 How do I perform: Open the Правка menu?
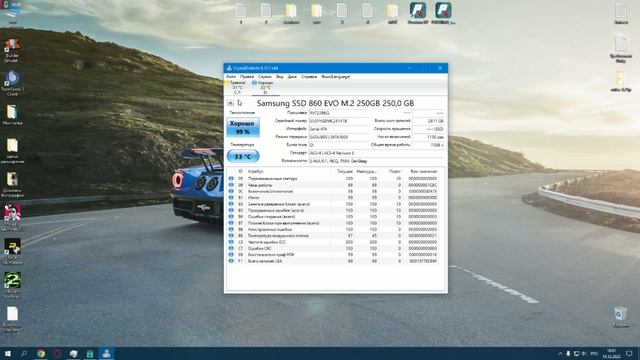(247, 77)
